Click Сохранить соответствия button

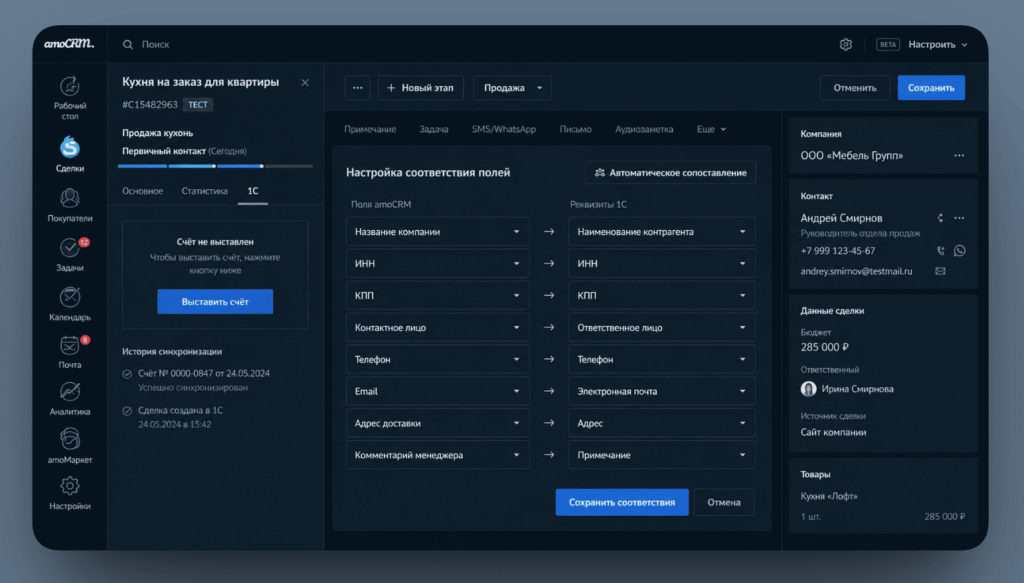point(622,502)
